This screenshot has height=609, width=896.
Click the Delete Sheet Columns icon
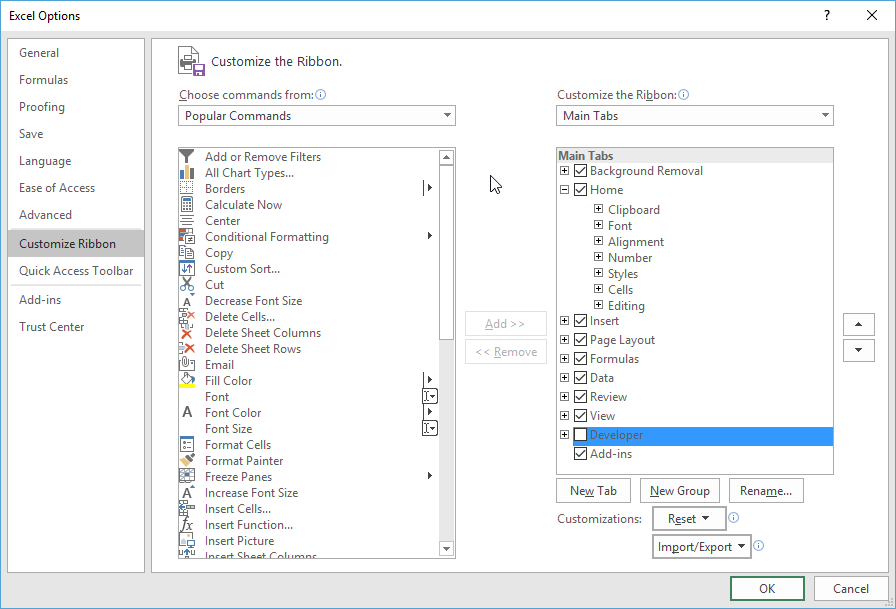click(186, 332)
